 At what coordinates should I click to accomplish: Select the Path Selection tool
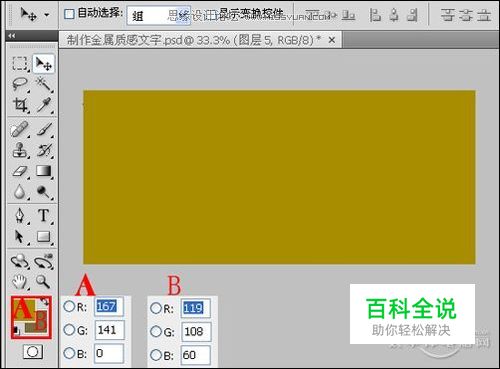pos(20,237)
